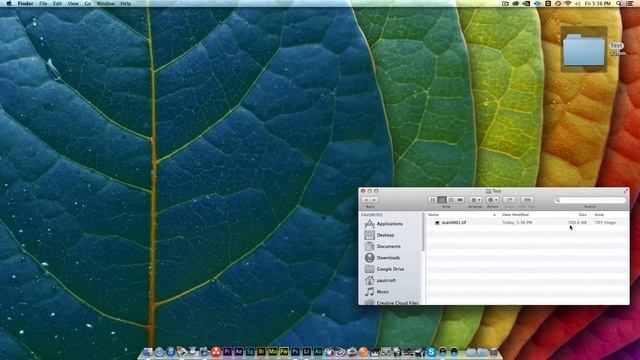
Task: Open the Help menu
Action: coord(126,4)
